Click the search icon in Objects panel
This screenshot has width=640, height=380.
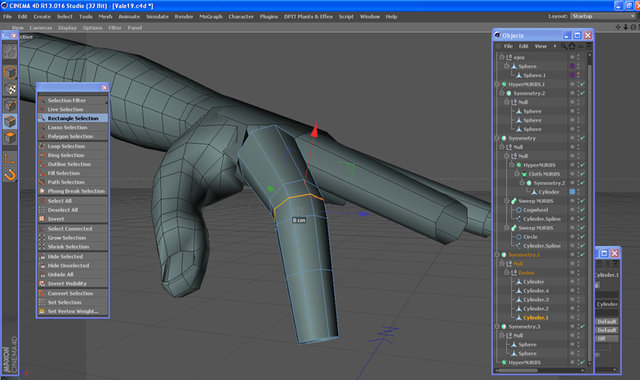564,46
